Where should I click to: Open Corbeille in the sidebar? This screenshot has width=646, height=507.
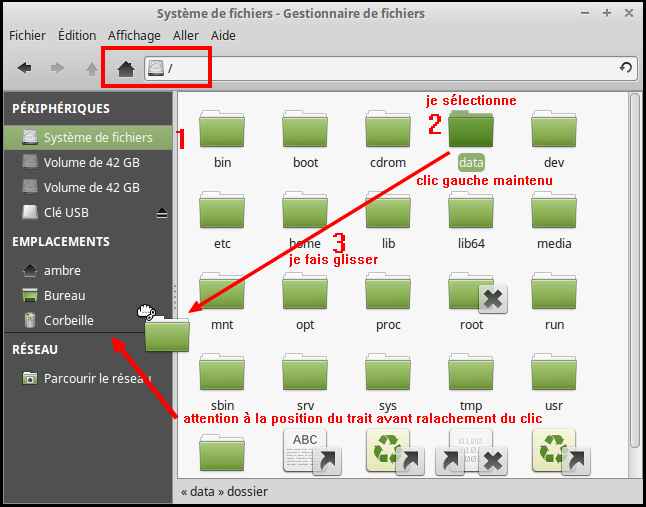[68, 320]
